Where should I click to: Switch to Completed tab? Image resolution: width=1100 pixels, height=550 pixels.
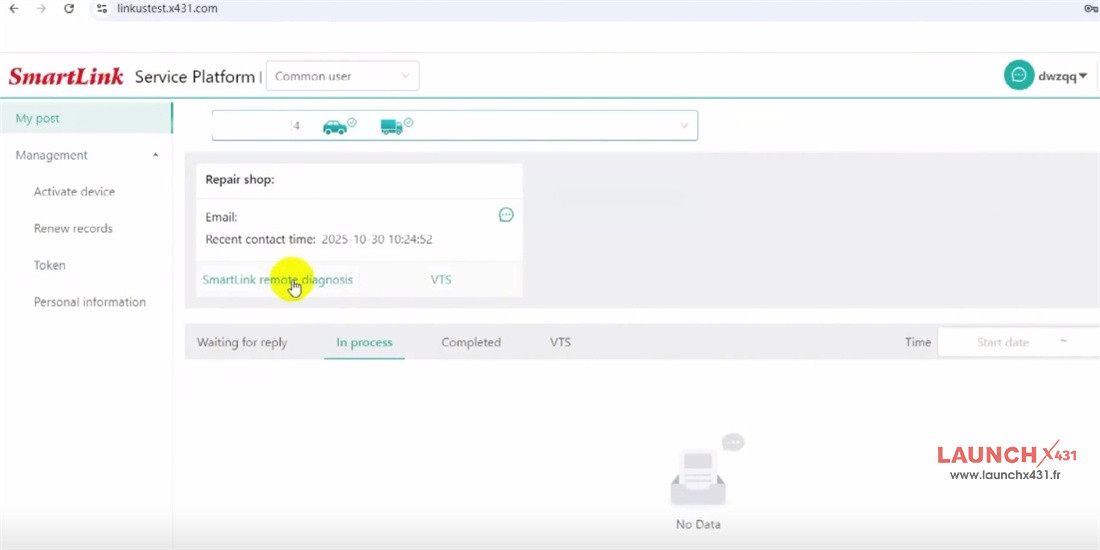[471, 342]
